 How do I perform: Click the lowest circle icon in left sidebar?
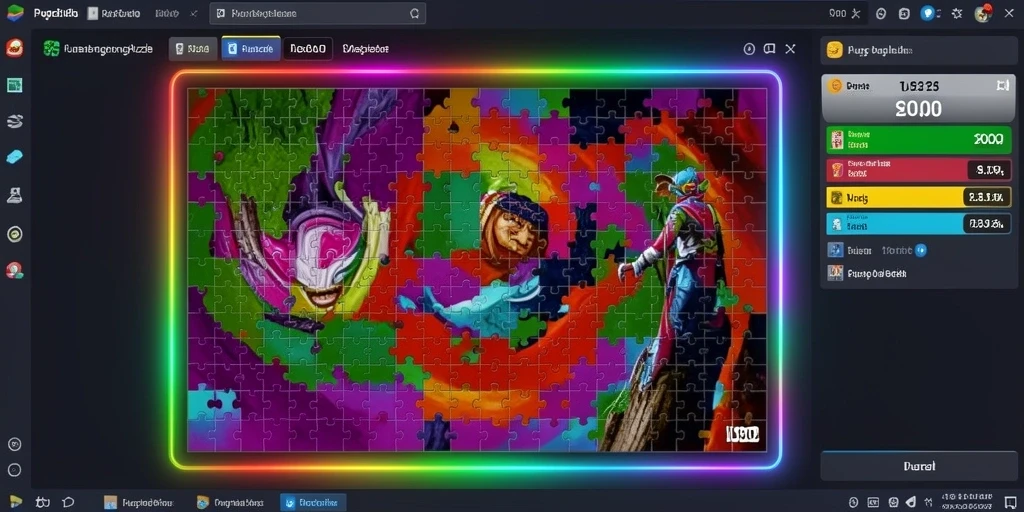(x=14, y=470)
